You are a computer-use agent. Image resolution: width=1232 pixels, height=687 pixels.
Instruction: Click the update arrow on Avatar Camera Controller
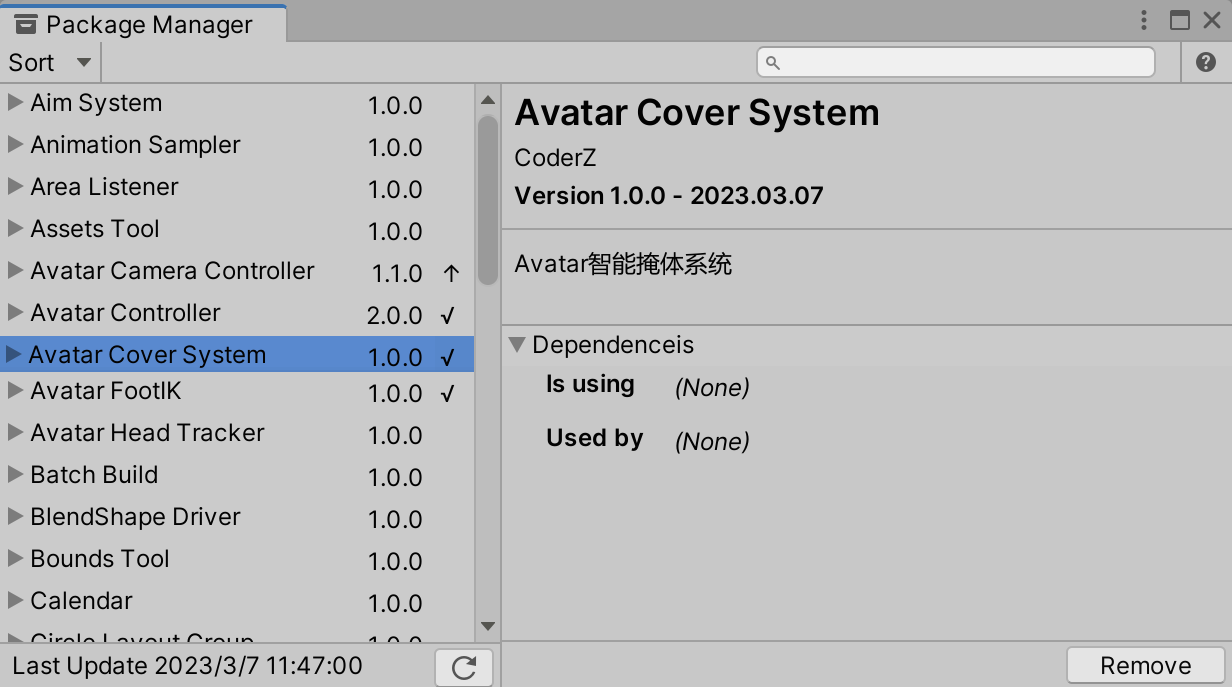[451, 273]
